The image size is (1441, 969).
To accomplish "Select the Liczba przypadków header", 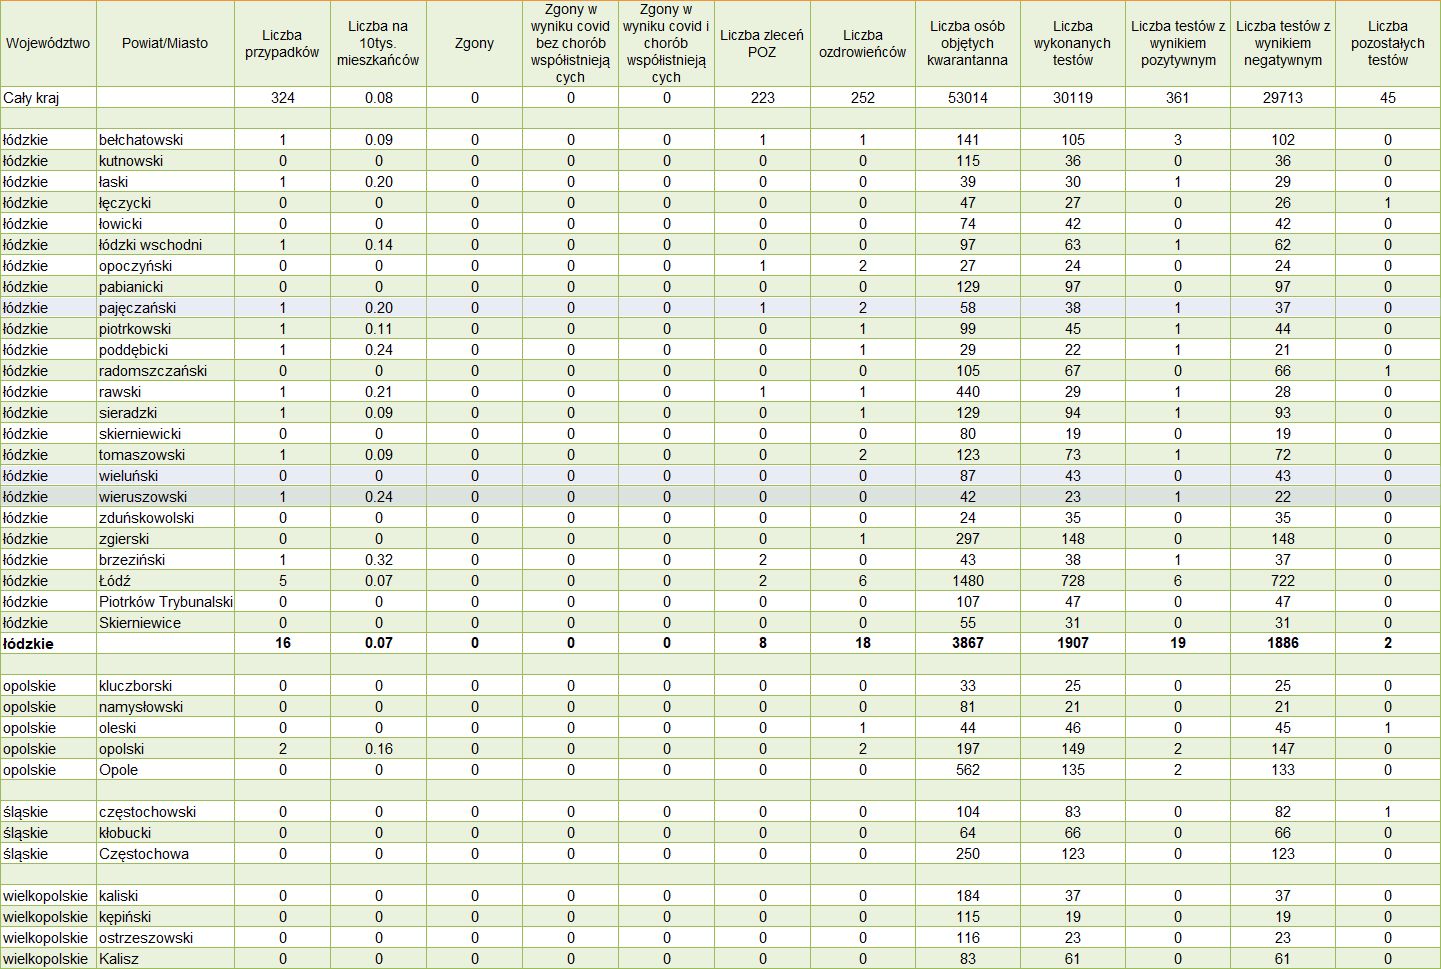I will click(x=282, y=43).
